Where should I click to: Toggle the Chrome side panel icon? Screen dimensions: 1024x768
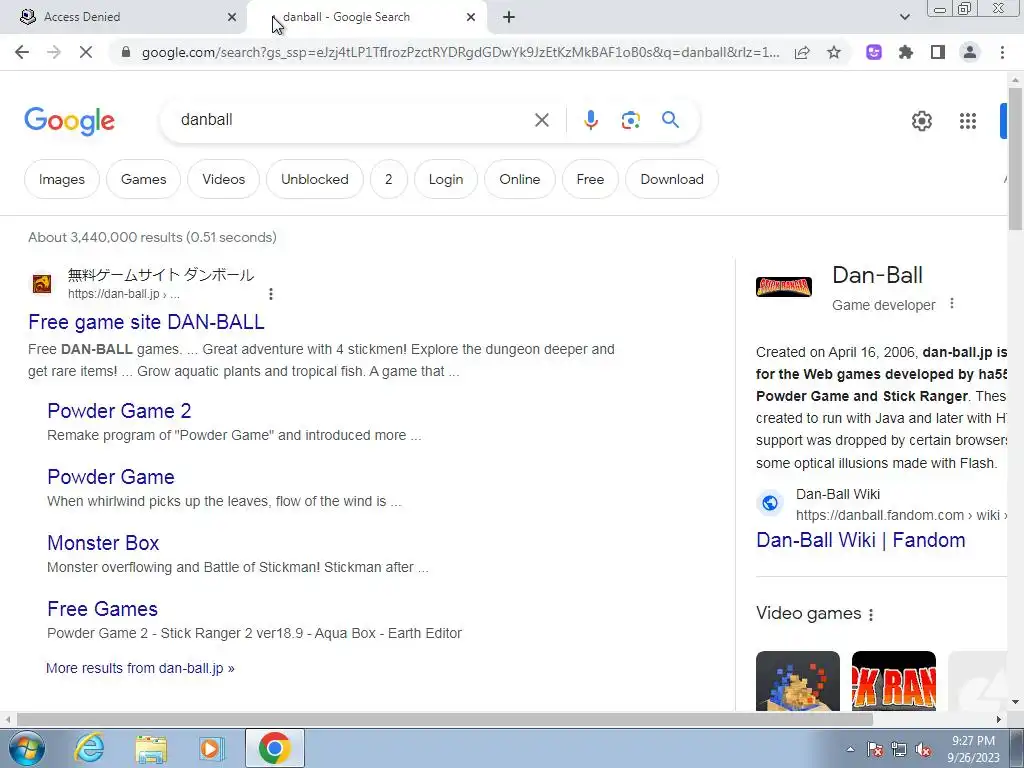[x=938, y=52]
